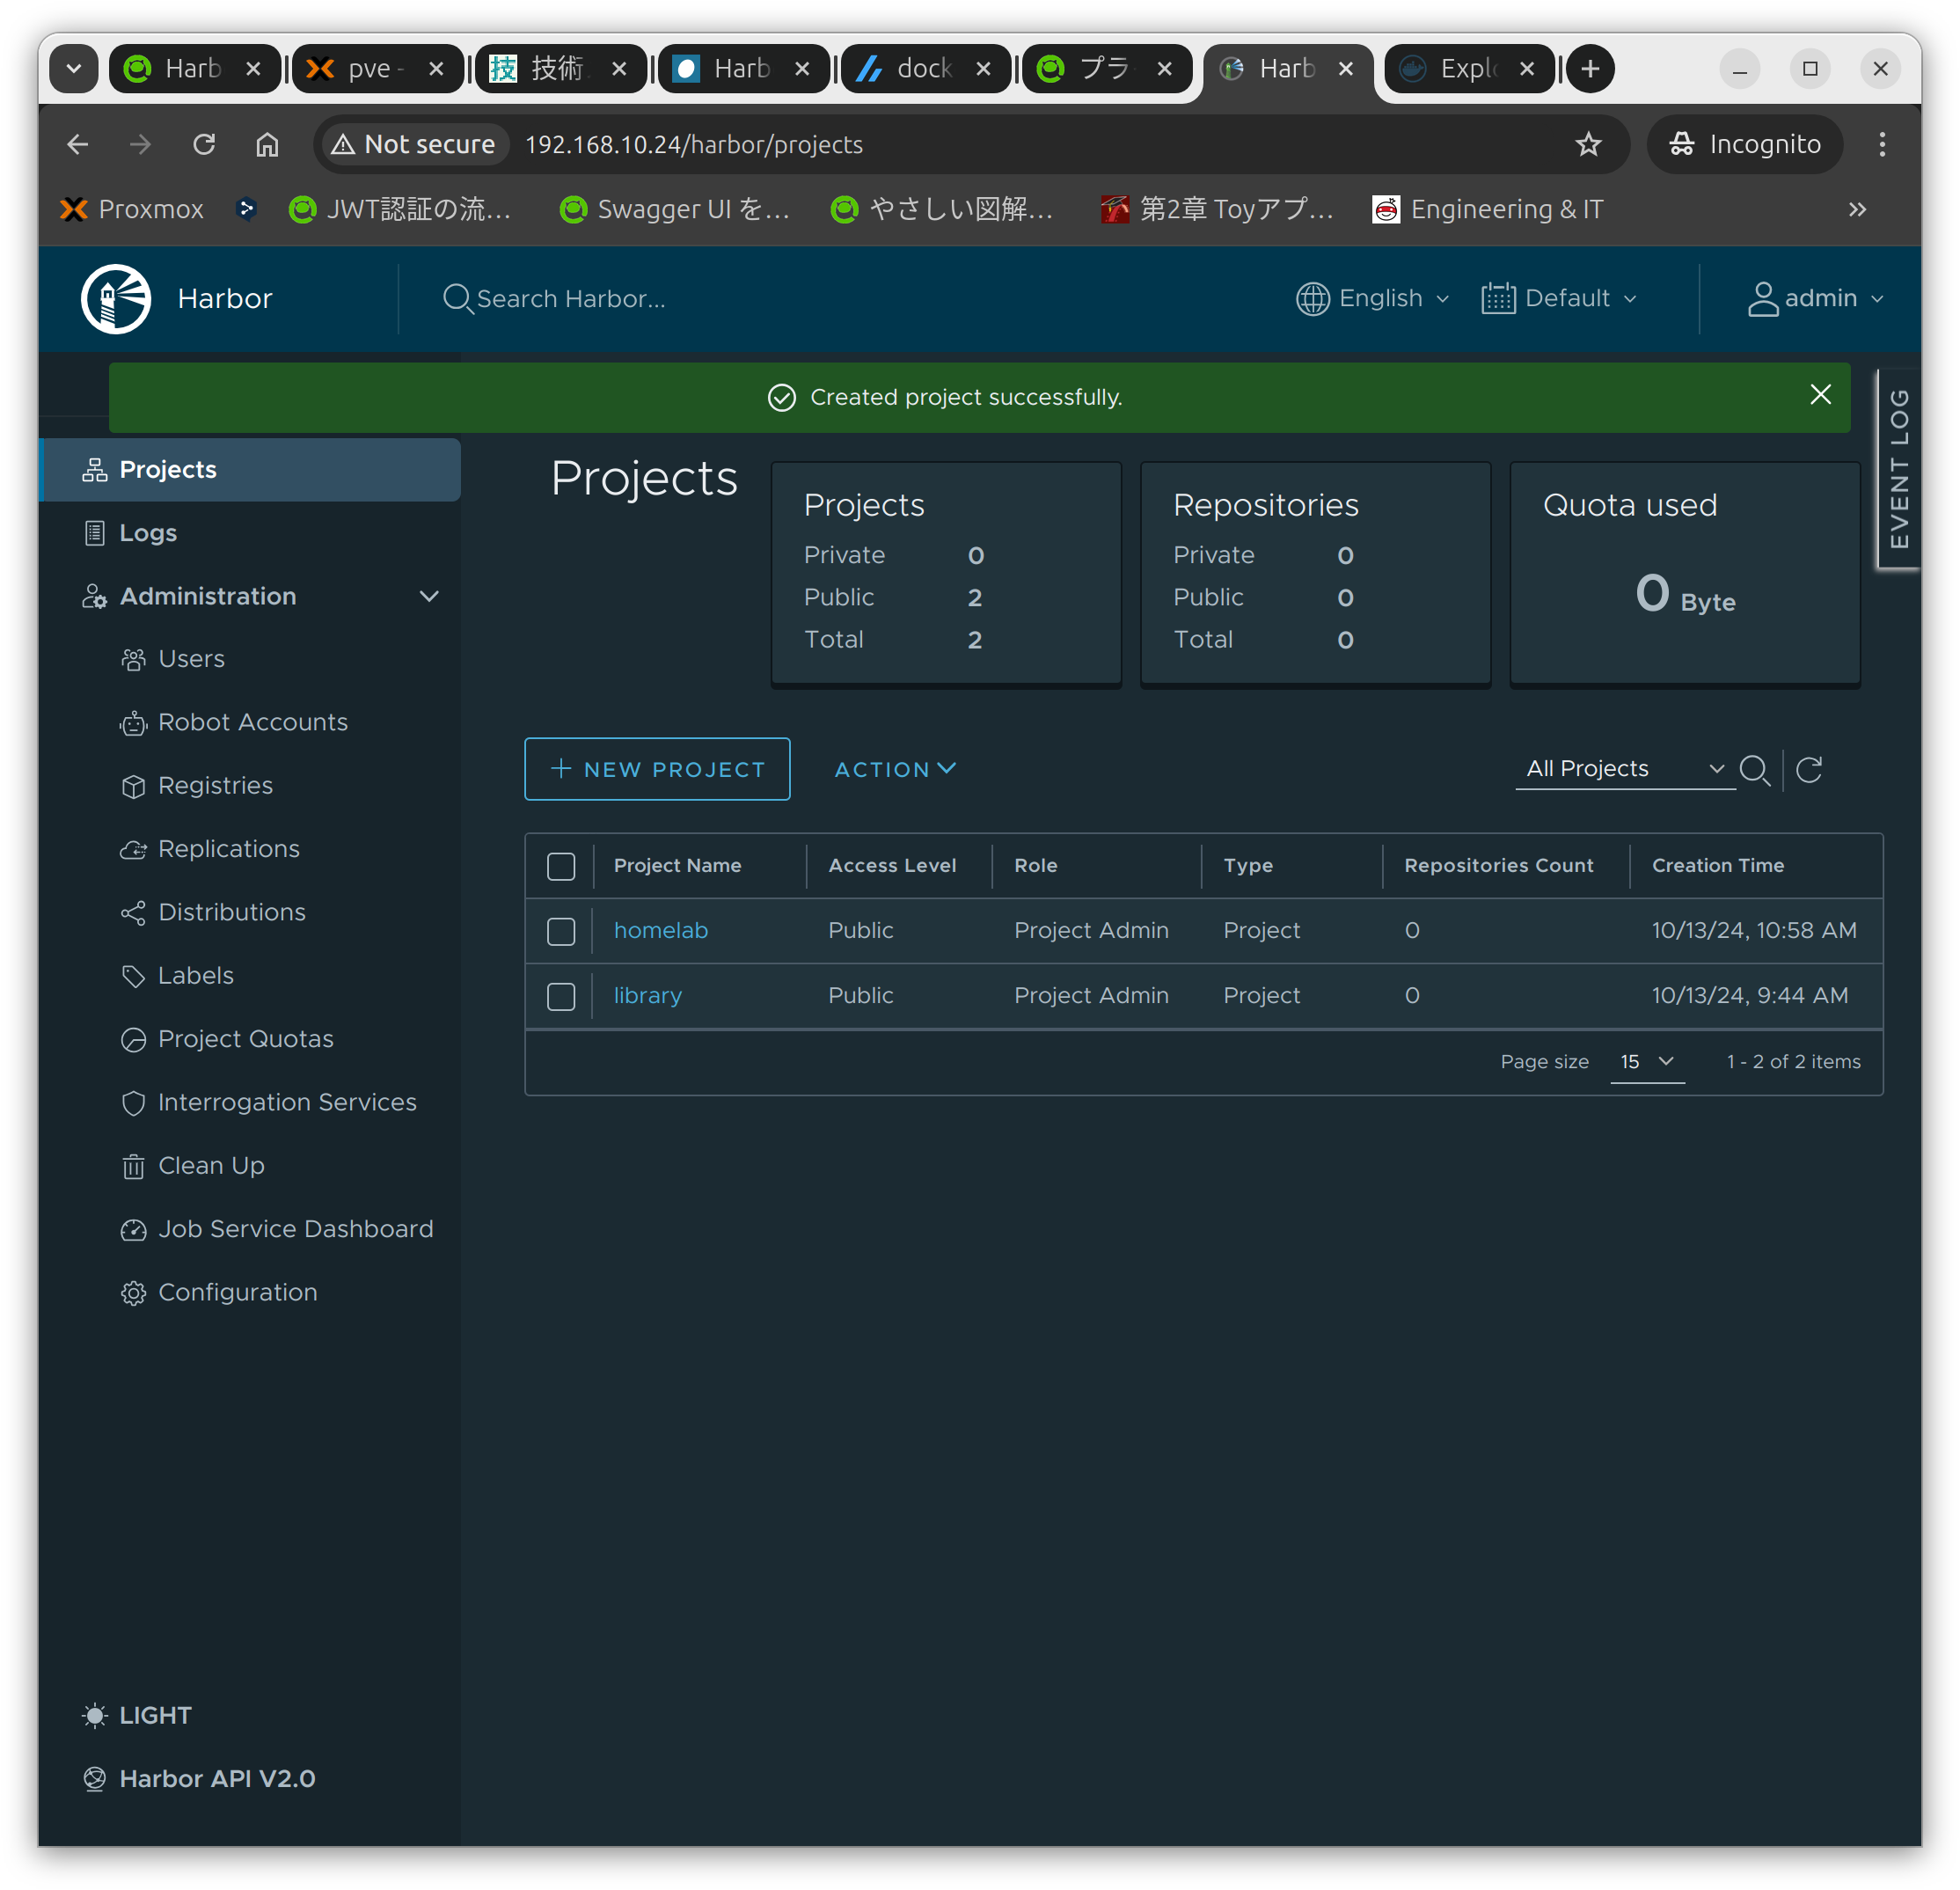Image resolution: width=1960 pixels, height=1890 pixels.
Task: Select the library project checkbox
Action: [x=561, y=996]
